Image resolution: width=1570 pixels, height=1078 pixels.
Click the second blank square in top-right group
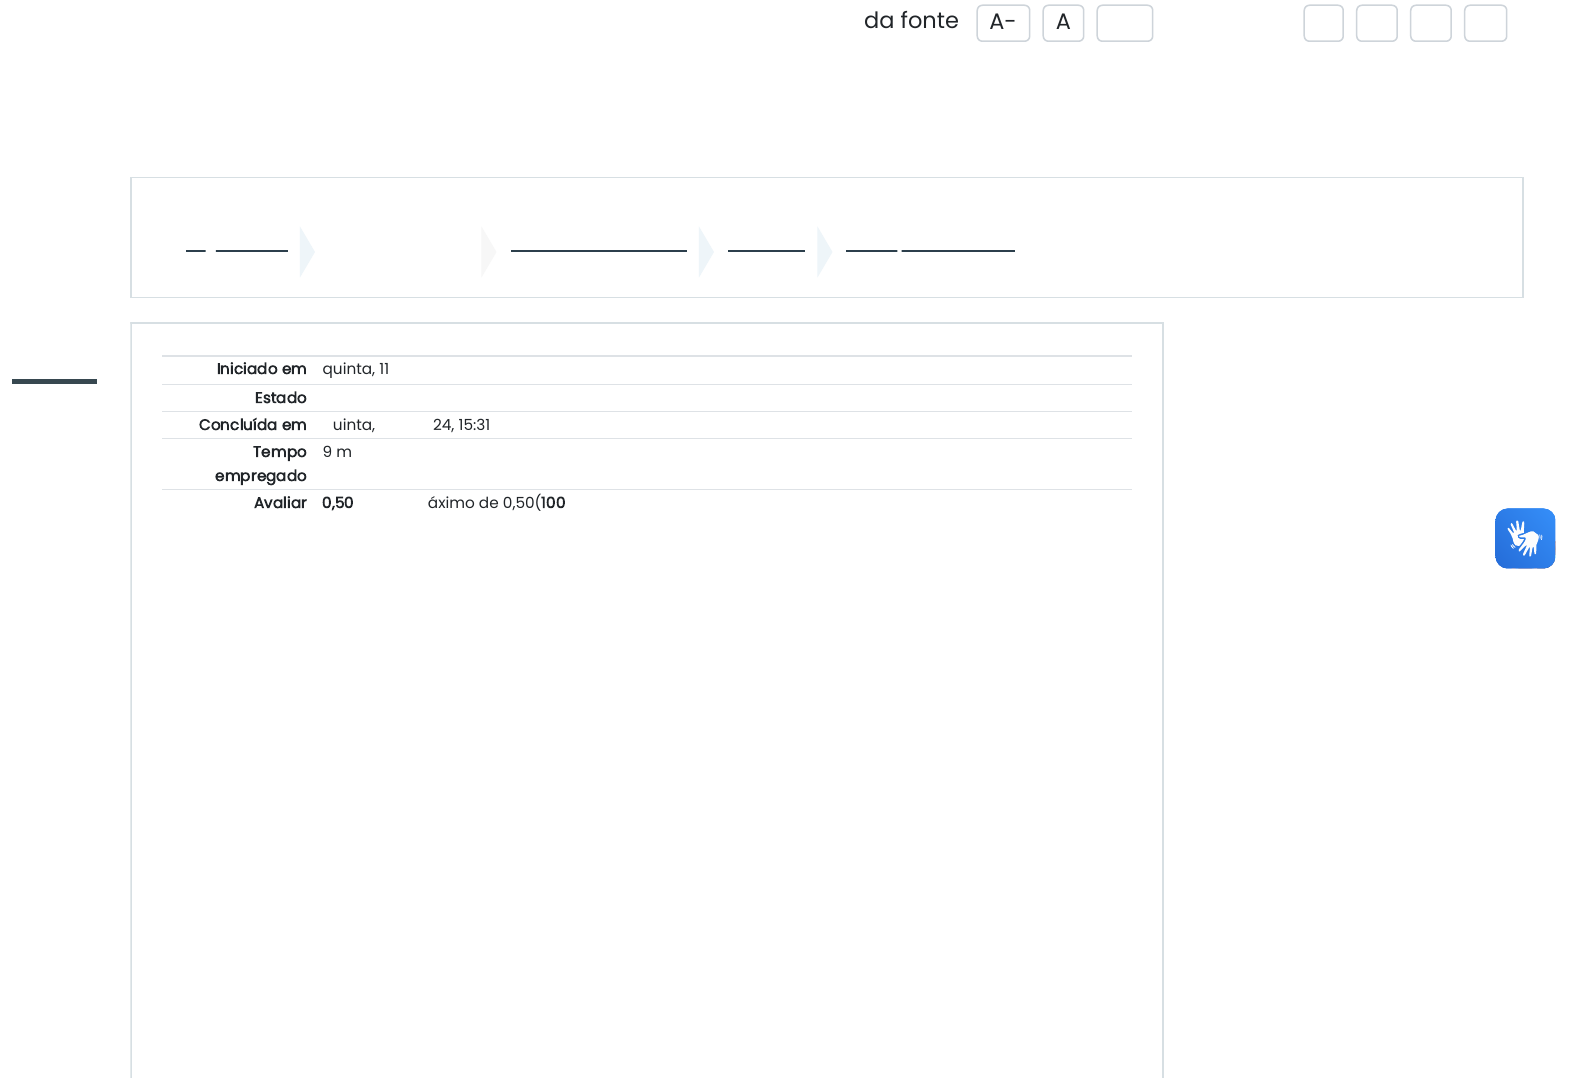point(1376,23)
